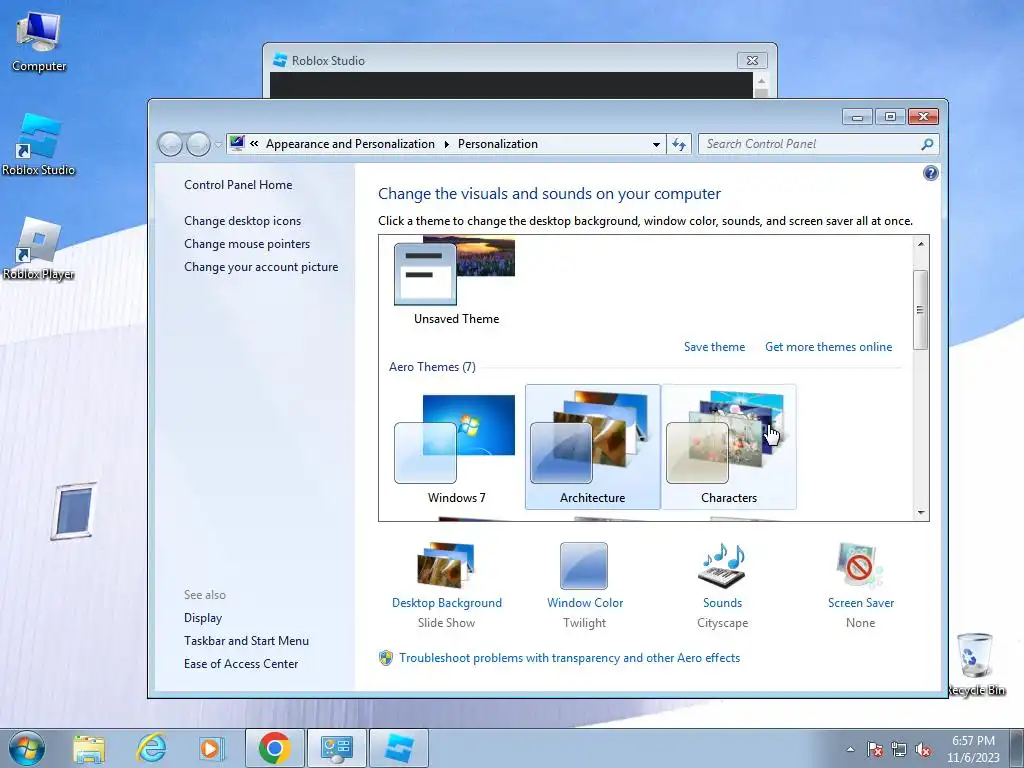
Task: Minimize the Personalization window
Action: [x=857, y=117]
